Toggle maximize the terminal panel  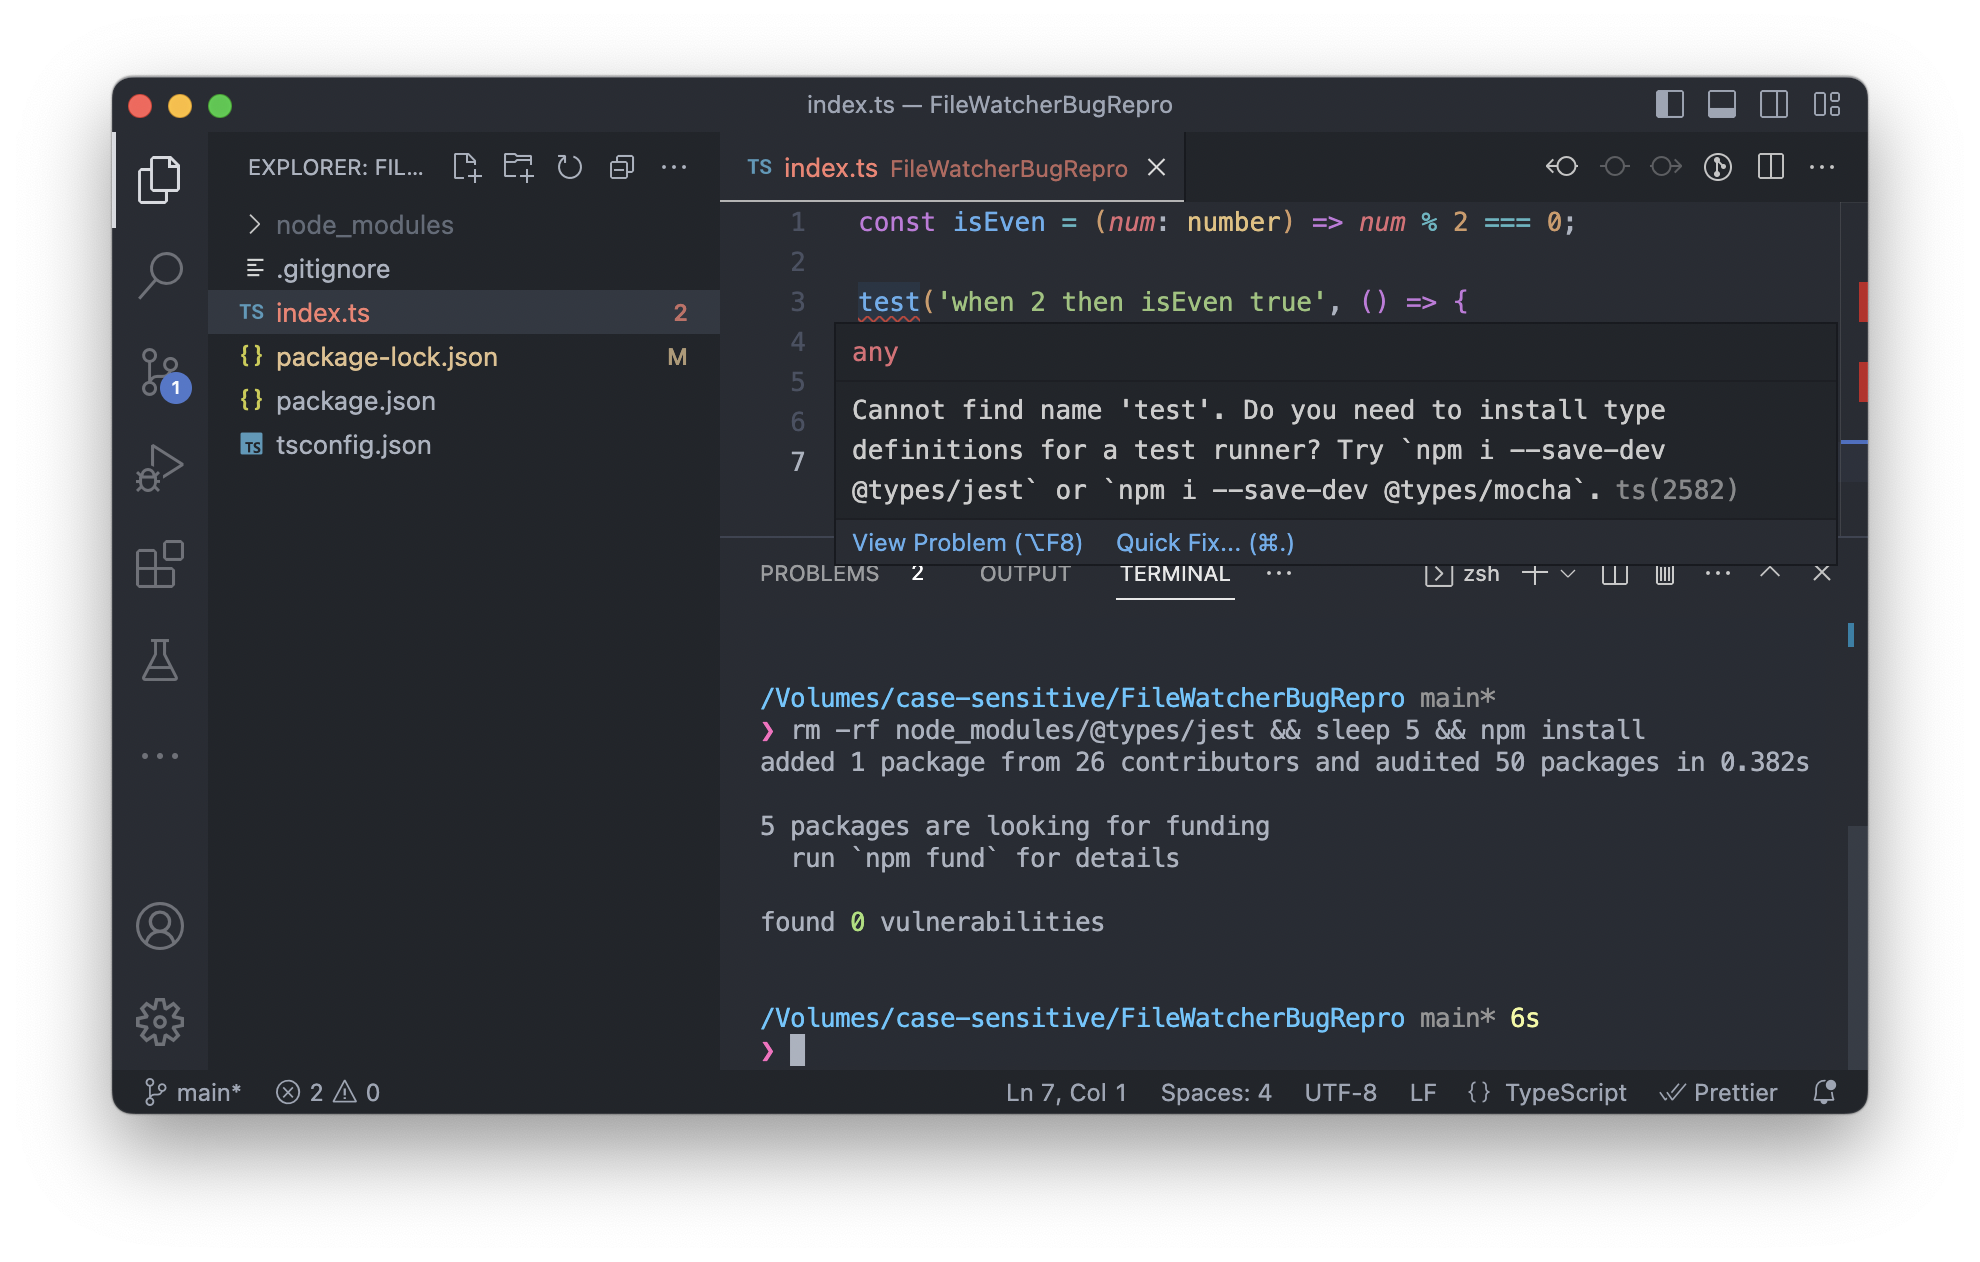coord(1770,573)
